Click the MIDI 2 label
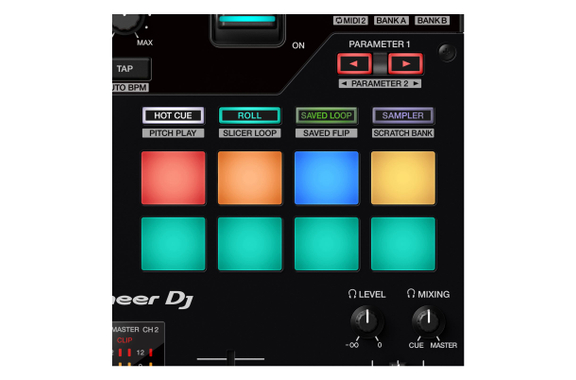576x380 pixels. 350,21
